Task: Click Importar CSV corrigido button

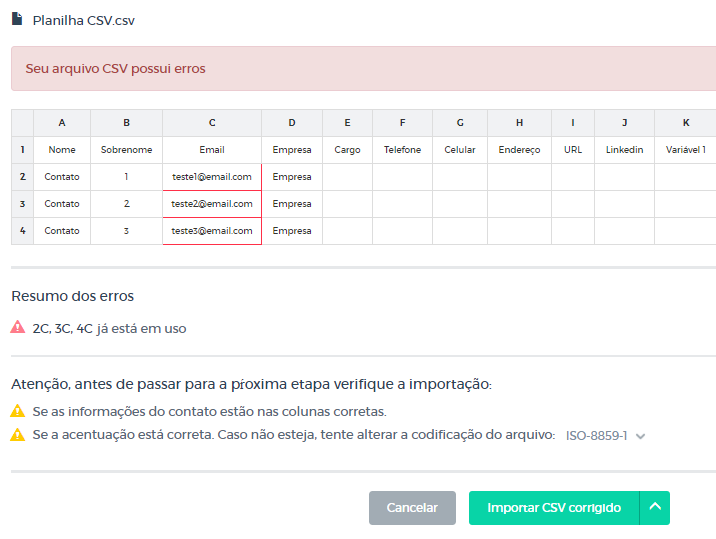Action: (x=553, y=508)
